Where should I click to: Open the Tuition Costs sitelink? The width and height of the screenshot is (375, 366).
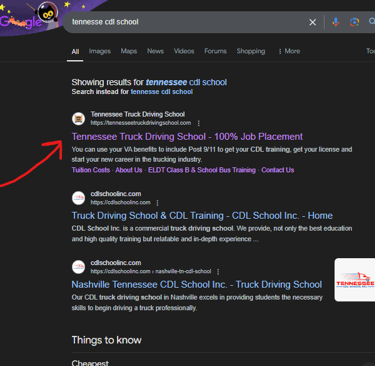pos(91,170)
